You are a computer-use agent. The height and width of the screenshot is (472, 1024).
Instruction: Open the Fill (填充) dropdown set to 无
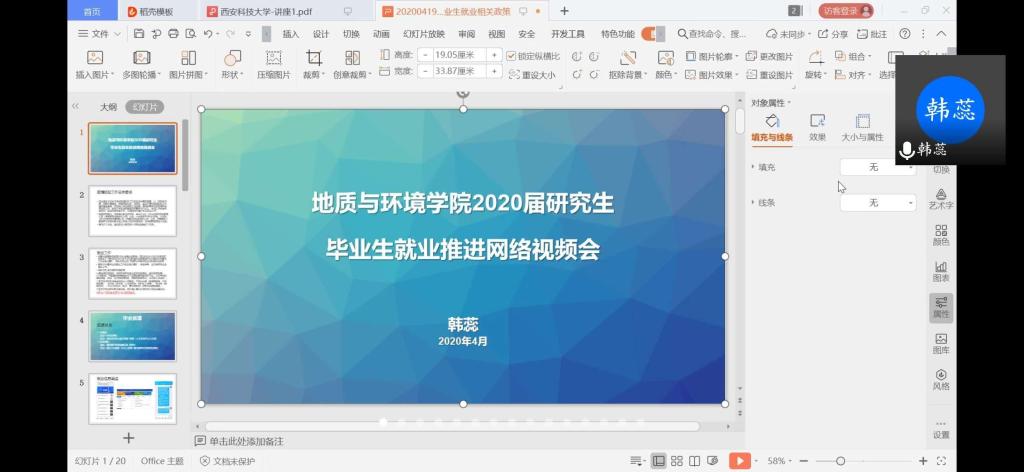[x=877, y=167]
